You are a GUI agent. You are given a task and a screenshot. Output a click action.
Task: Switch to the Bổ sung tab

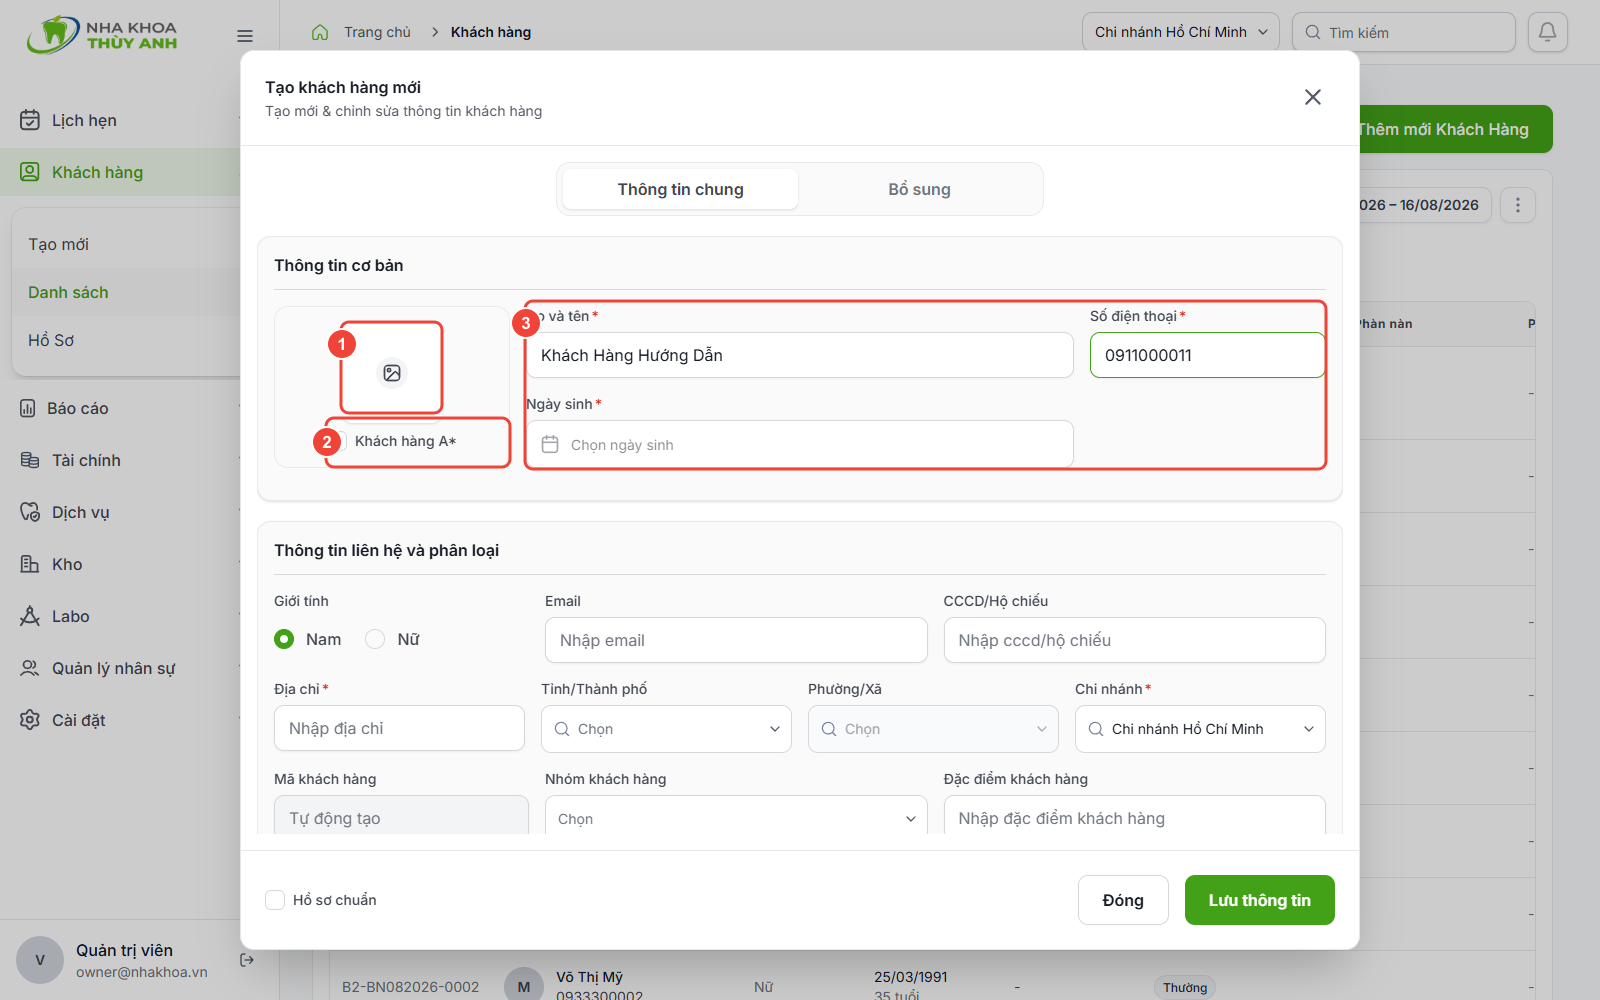pyautogui.click(x=919, y=189)
